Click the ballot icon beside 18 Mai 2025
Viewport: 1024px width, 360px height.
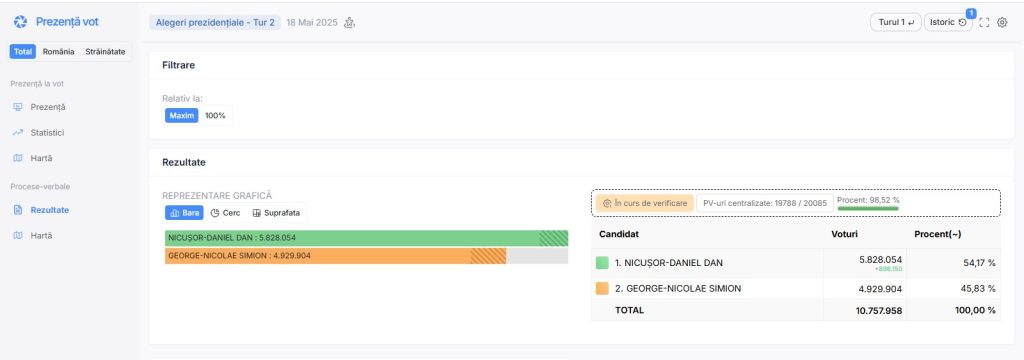(349, 23)
